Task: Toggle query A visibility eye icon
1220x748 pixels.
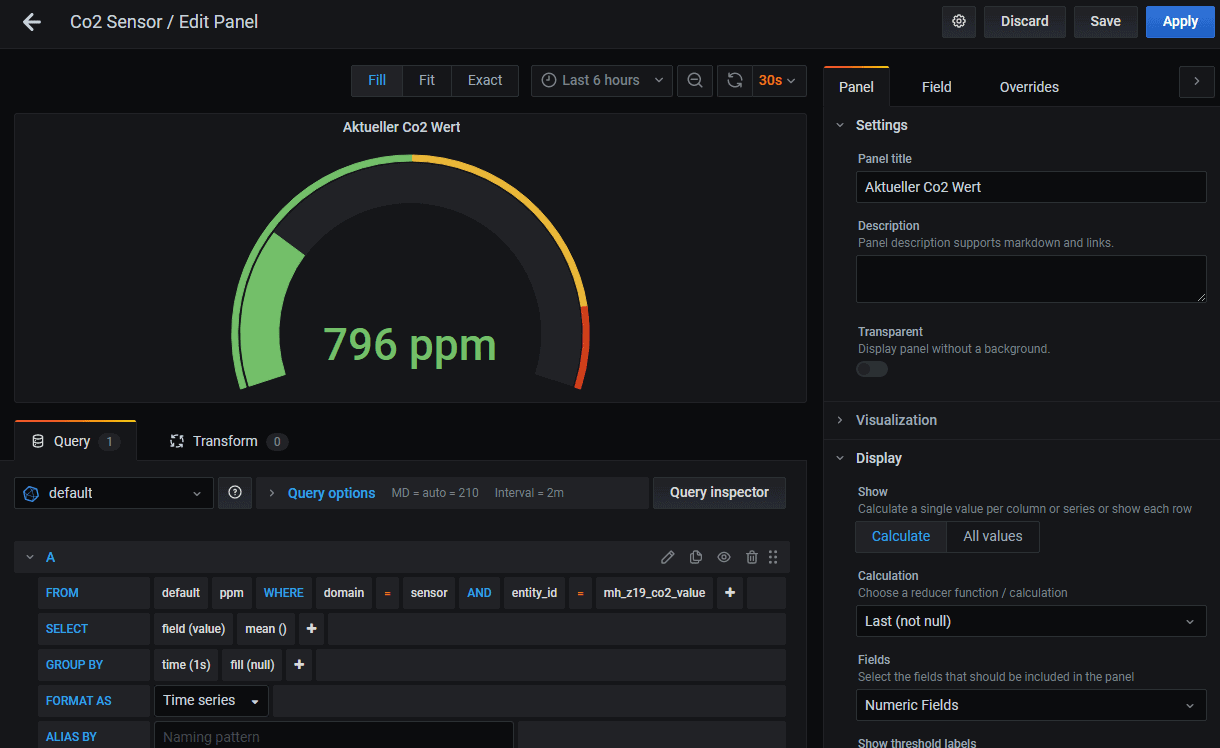Action: coord(724,557)
